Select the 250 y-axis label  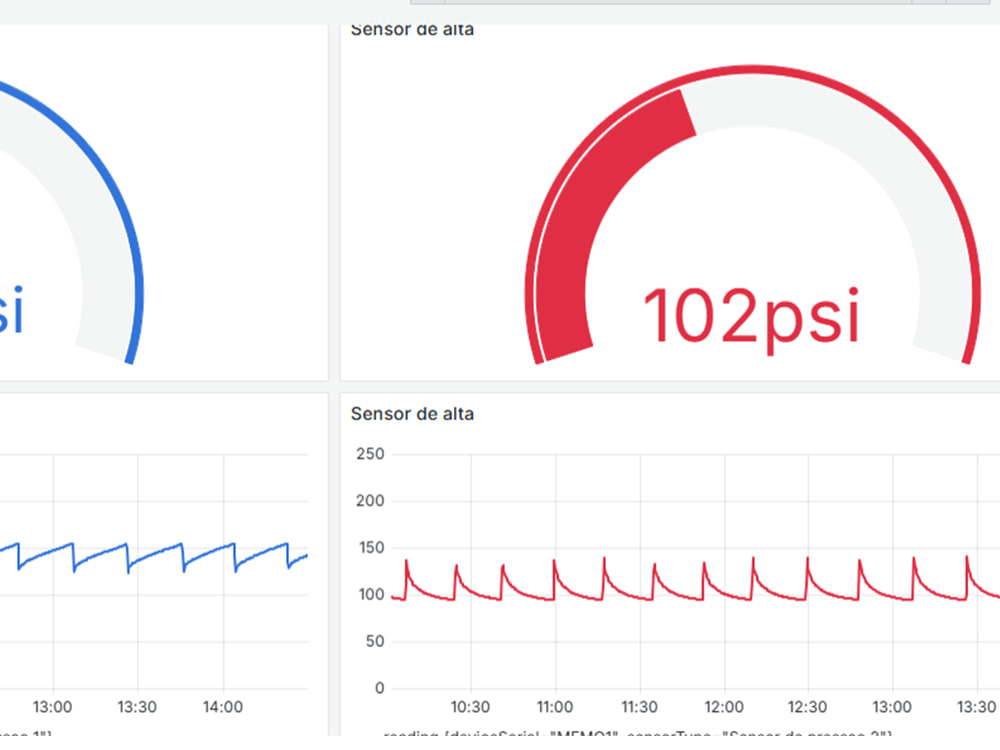point(370,454)
